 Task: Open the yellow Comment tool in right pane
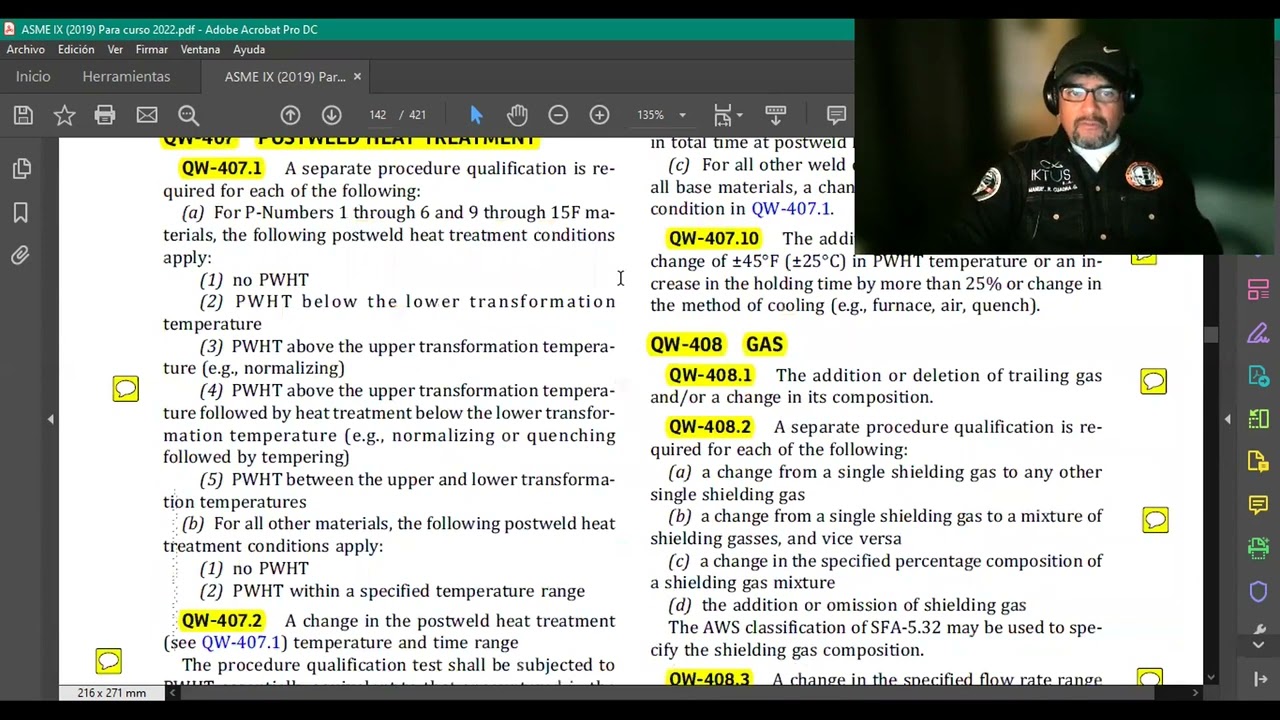point(1258,505)
